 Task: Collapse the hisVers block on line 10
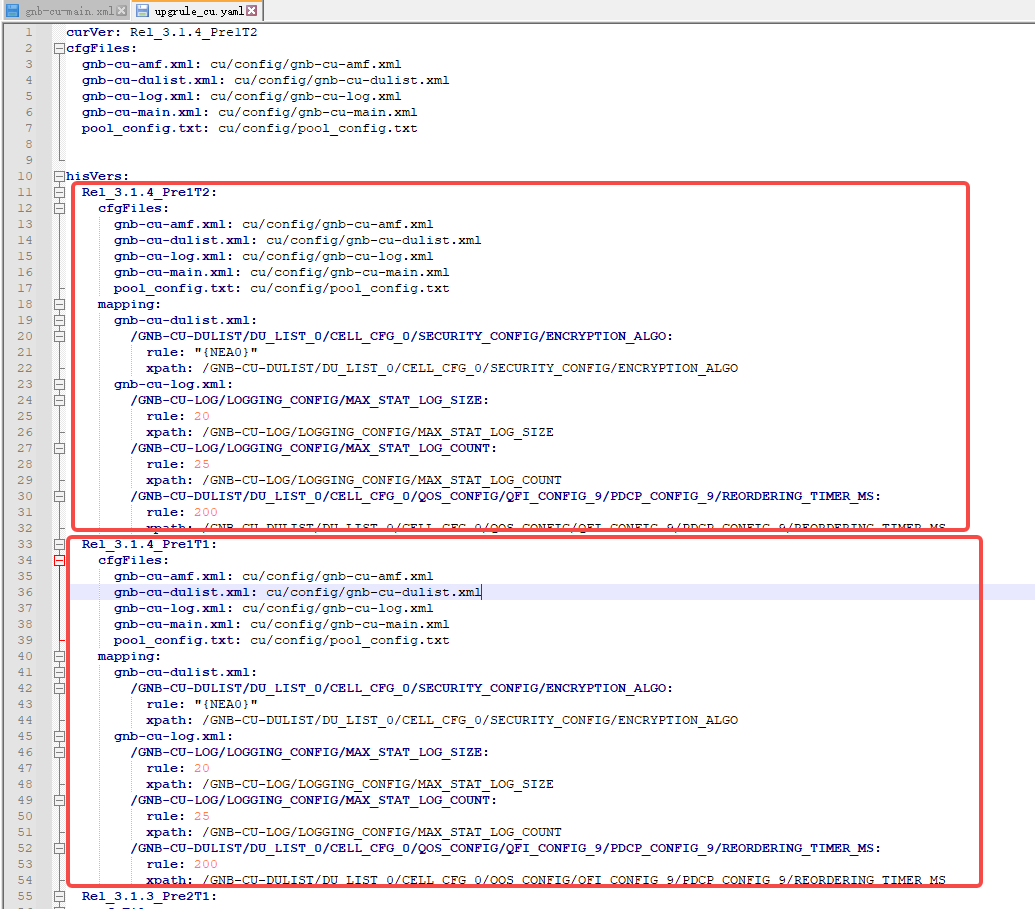59,176
